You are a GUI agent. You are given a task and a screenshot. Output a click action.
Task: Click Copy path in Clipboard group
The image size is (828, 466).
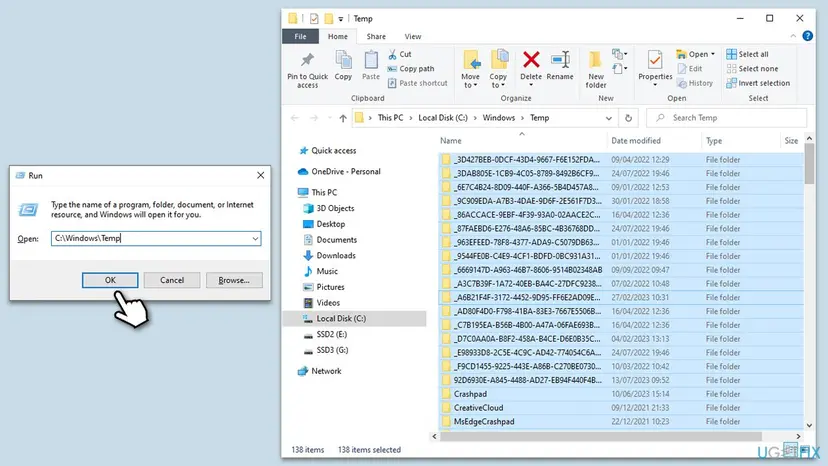coord(411,69)
